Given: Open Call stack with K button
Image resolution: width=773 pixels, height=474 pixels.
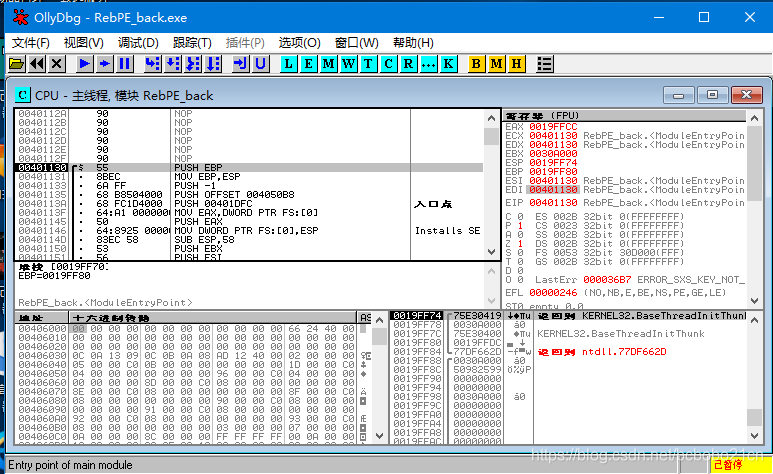Looking at the screenshot, I should click(x=448, y=64).
